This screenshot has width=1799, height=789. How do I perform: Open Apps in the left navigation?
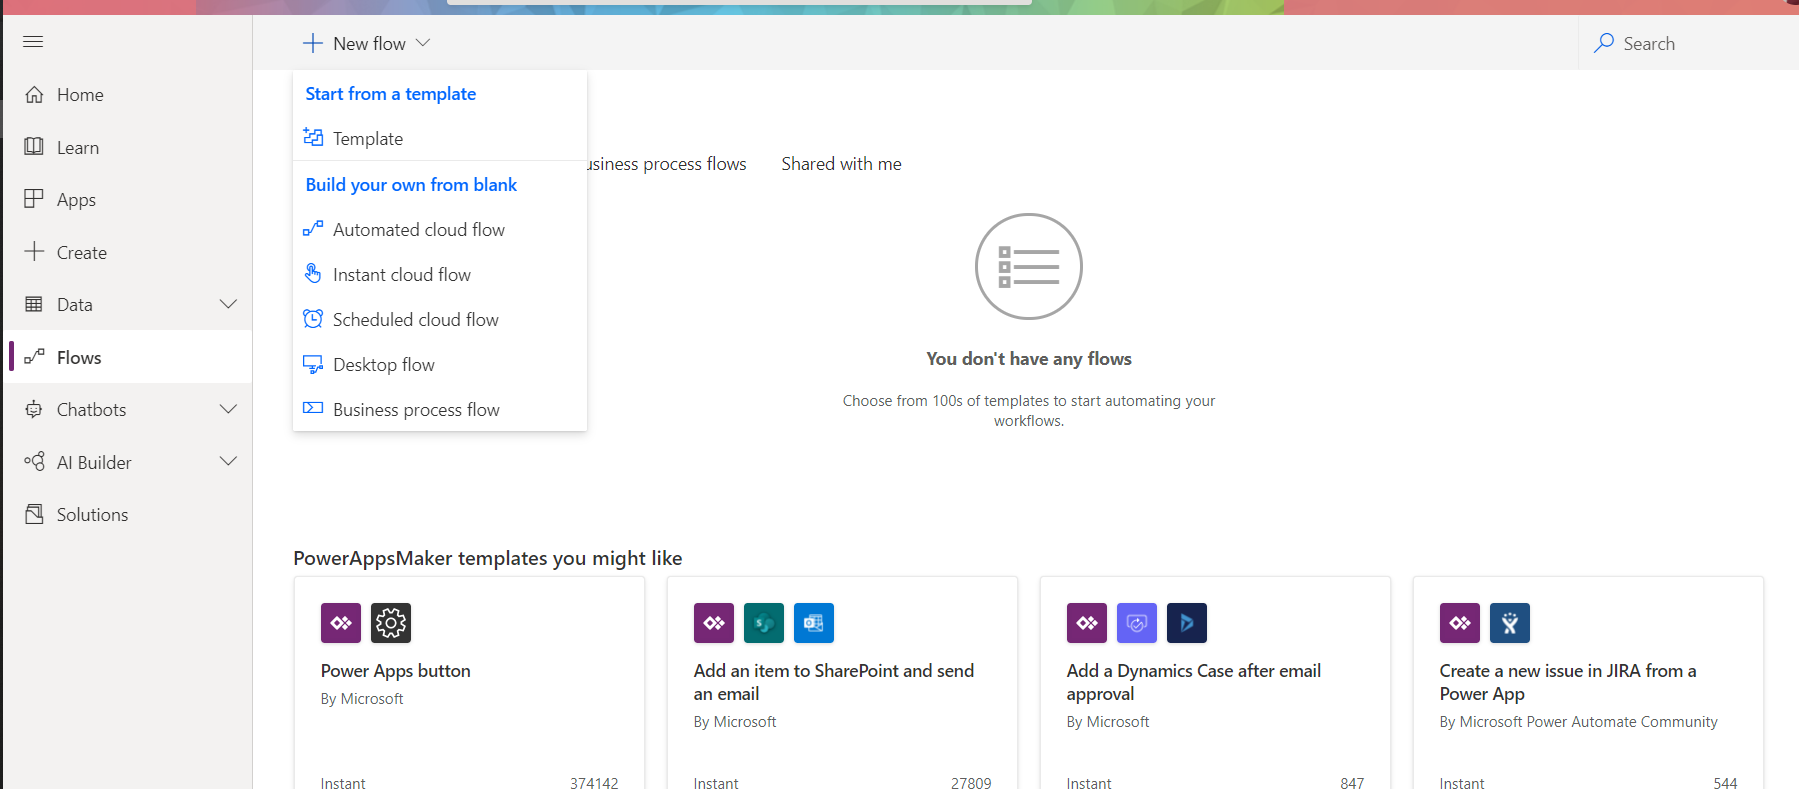click(76, 200)
